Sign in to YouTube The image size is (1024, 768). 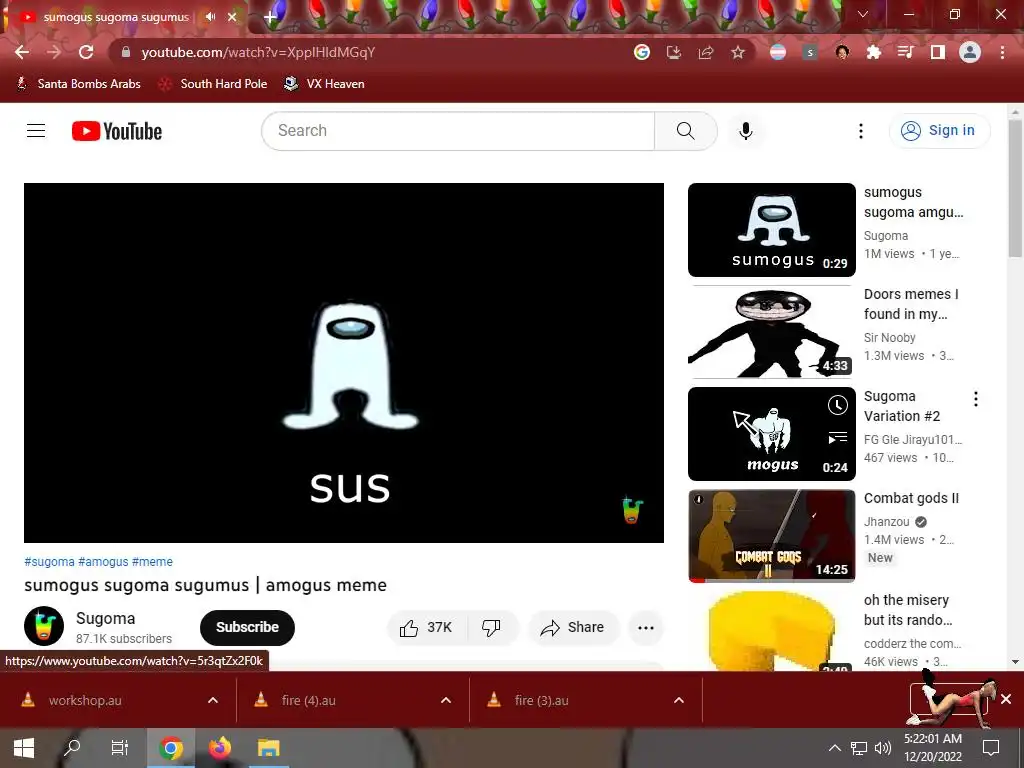pos(939,131)
